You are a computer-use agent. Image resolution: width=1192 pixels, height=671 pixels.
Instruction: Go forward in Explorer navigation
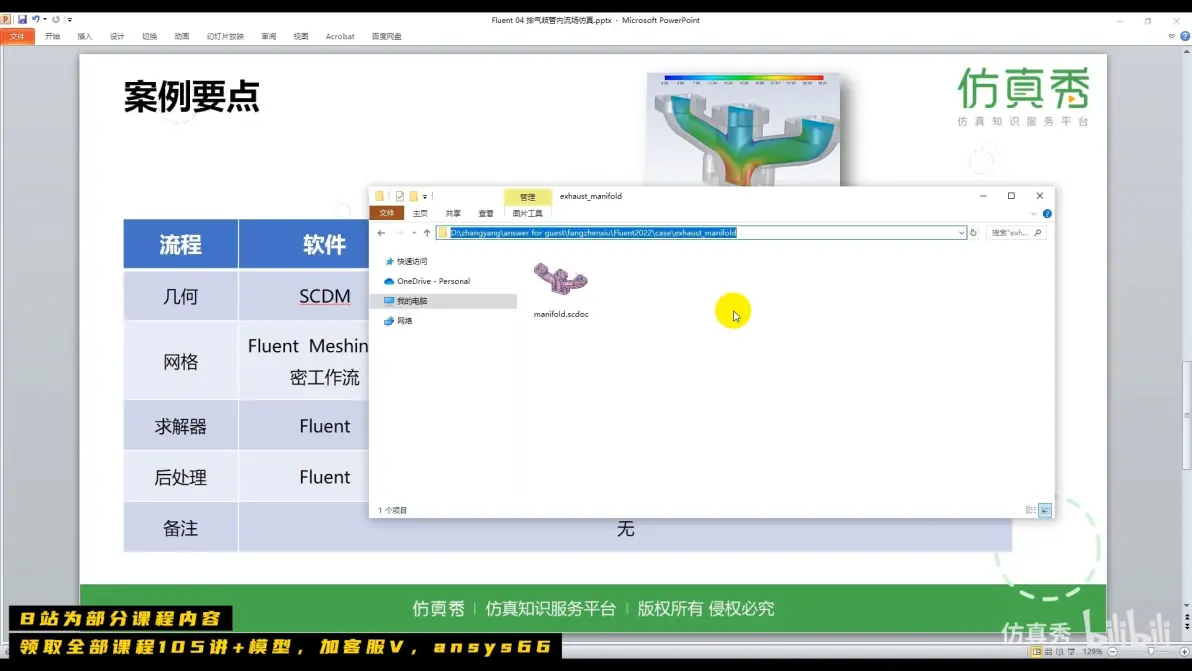[399, 233]
